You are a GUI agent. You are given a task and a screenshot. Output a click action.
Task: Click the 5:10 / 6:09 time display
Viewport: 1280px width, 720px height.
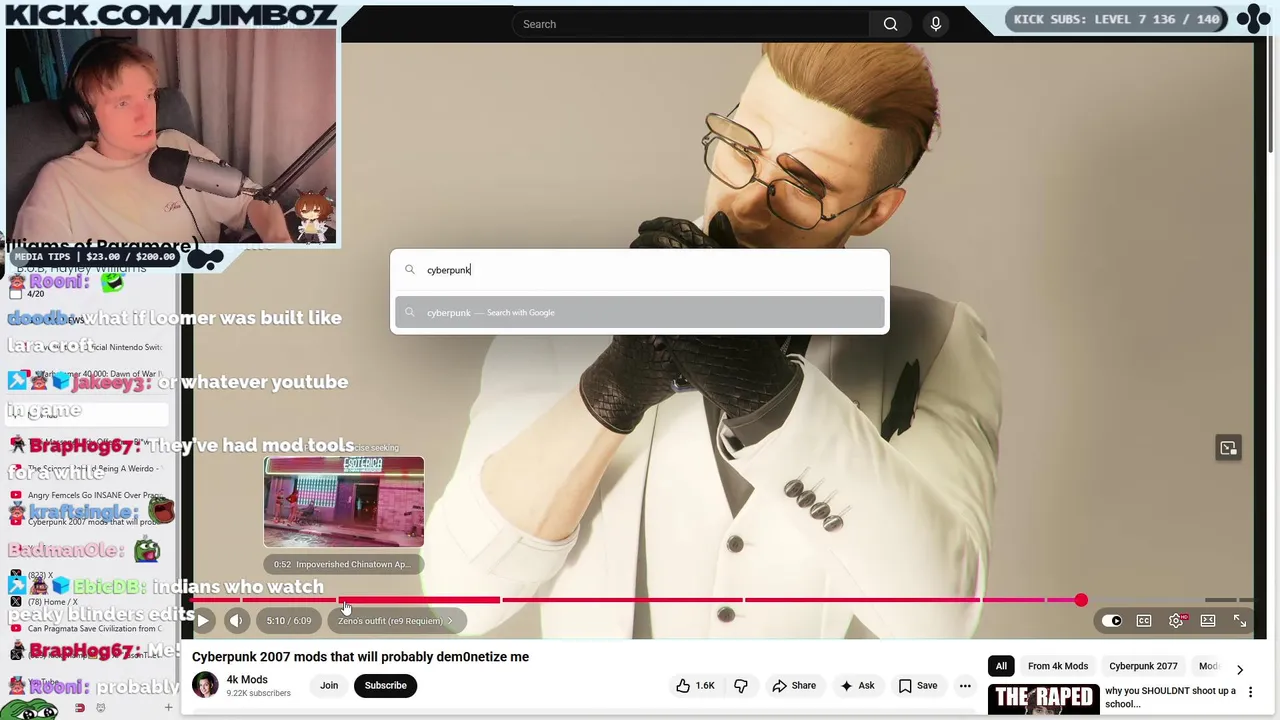tap(289, 621)
